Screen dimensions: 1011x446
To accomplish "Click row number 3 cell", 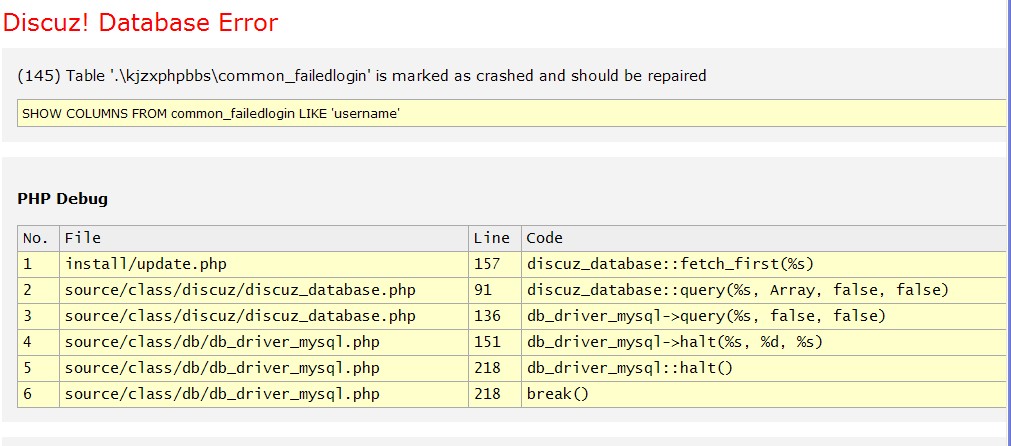I will (x=39, y=316).
